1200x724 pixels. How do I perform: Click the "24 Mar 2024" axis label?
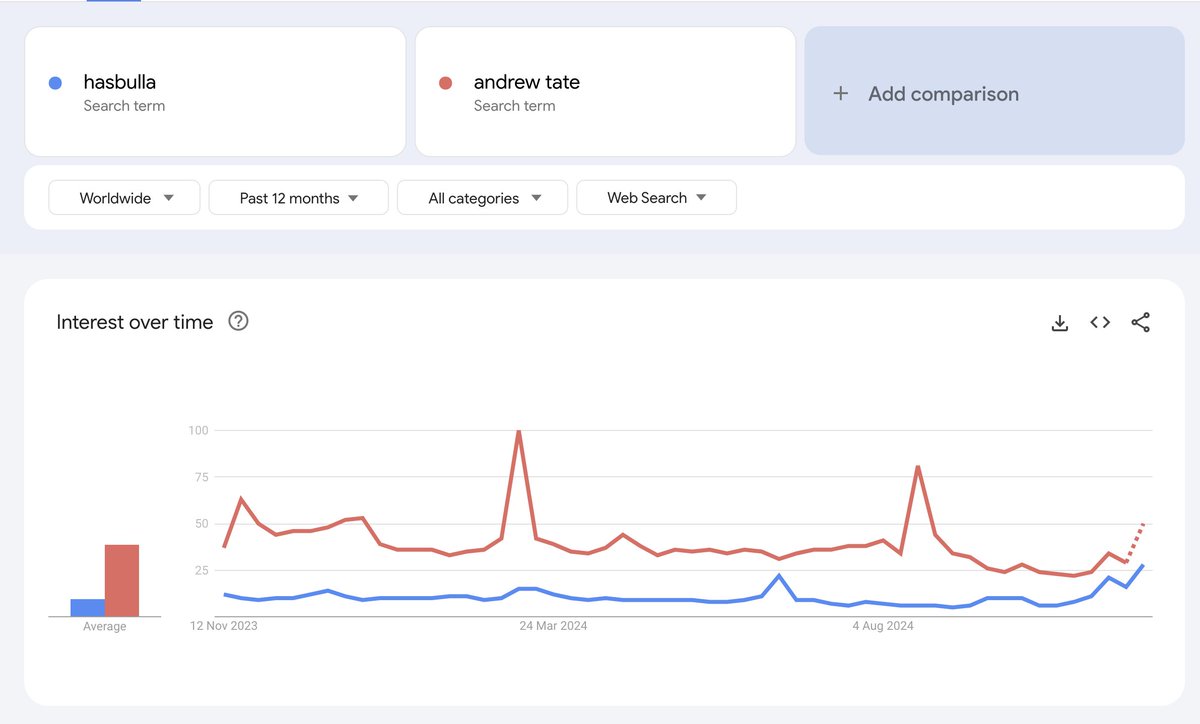coord(553,626)
